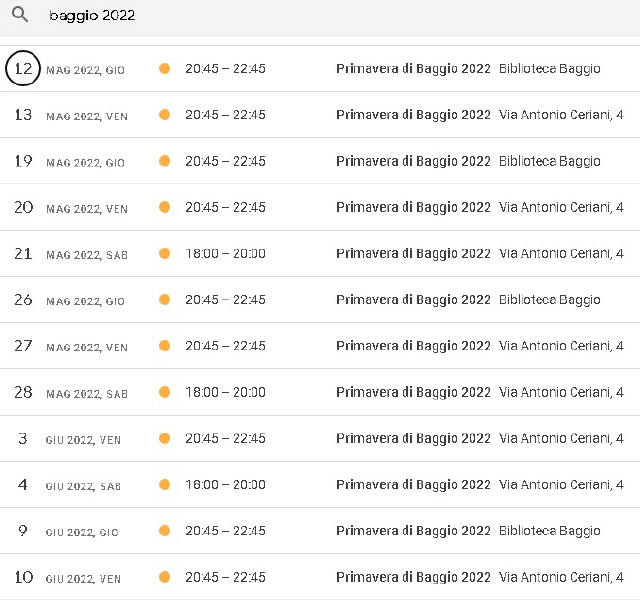Click the date number 13 for MAG 2022, VEN
Viewport: 640px width, 600px height.
(x=23, y=115)
